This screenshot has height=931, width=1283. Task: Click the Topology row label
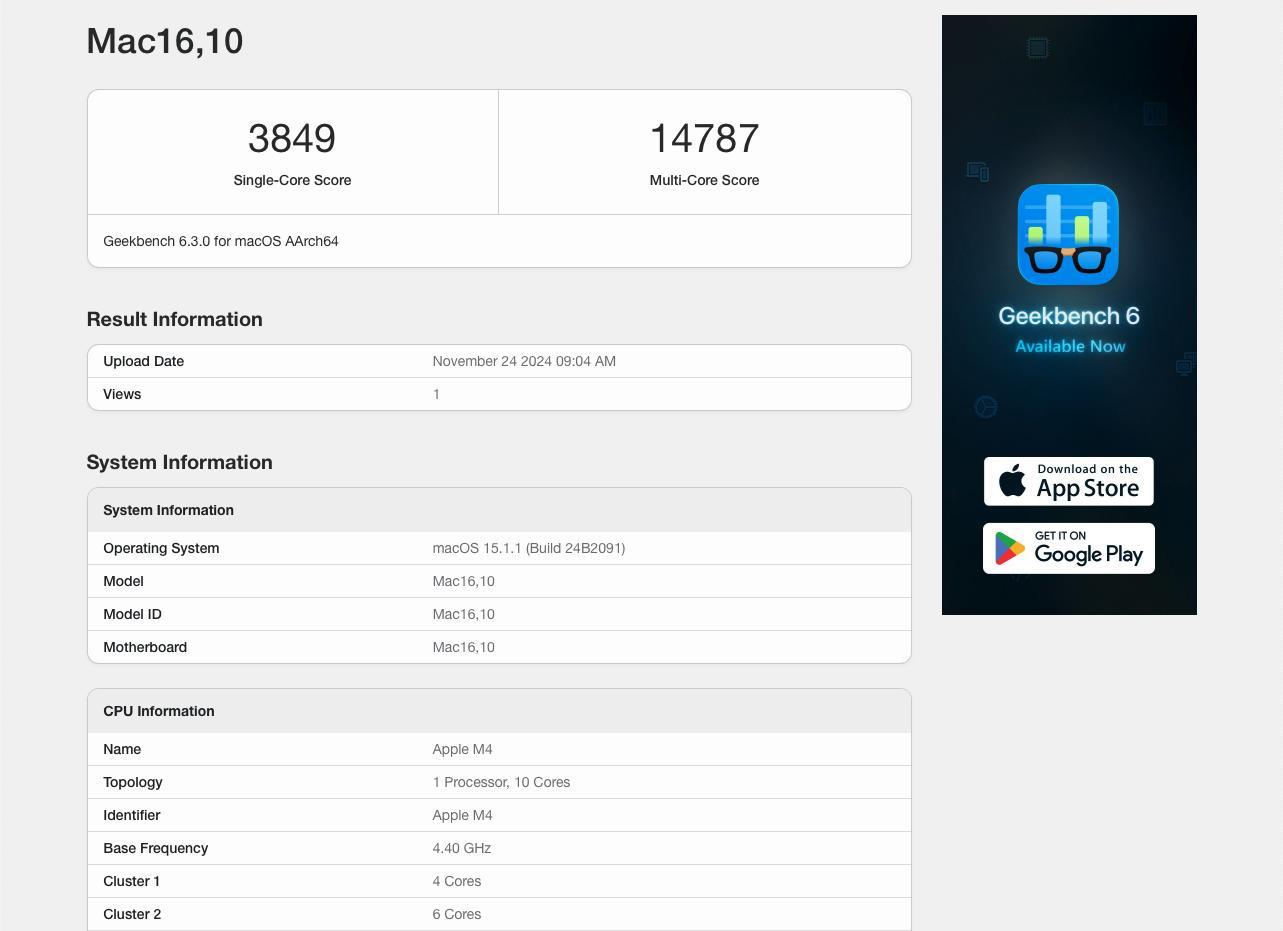click(x=133, y=782)
